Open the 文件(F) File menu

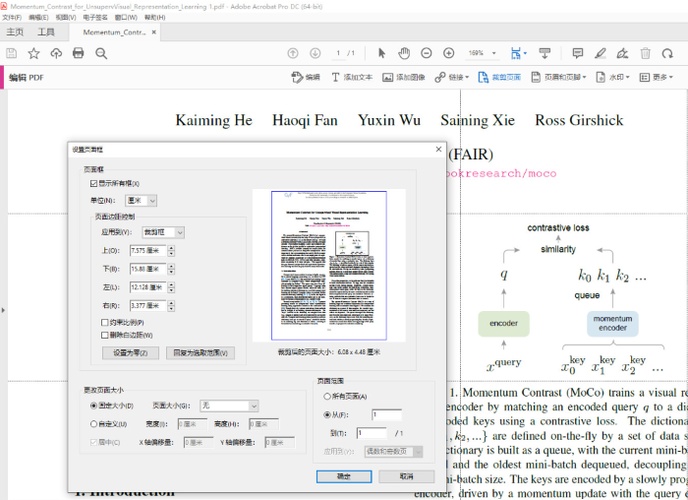tap(12, 18)
